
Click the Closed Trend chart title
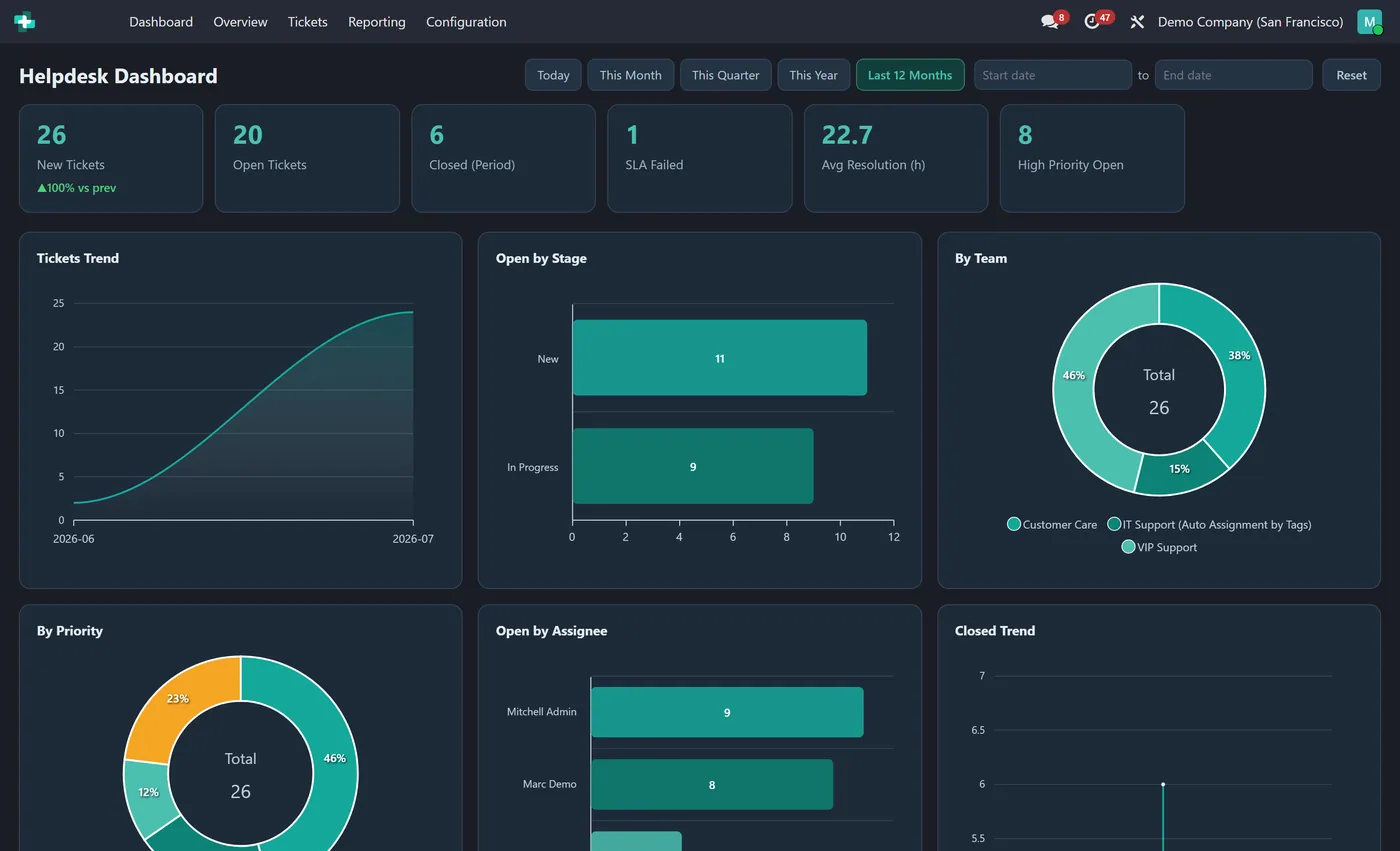pos(995,631)
